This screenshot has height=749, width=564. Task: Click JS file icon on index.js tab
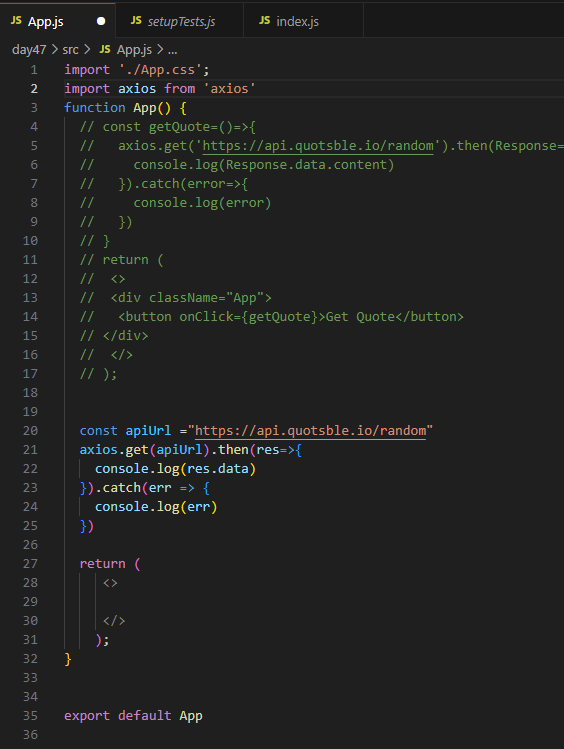265,21
